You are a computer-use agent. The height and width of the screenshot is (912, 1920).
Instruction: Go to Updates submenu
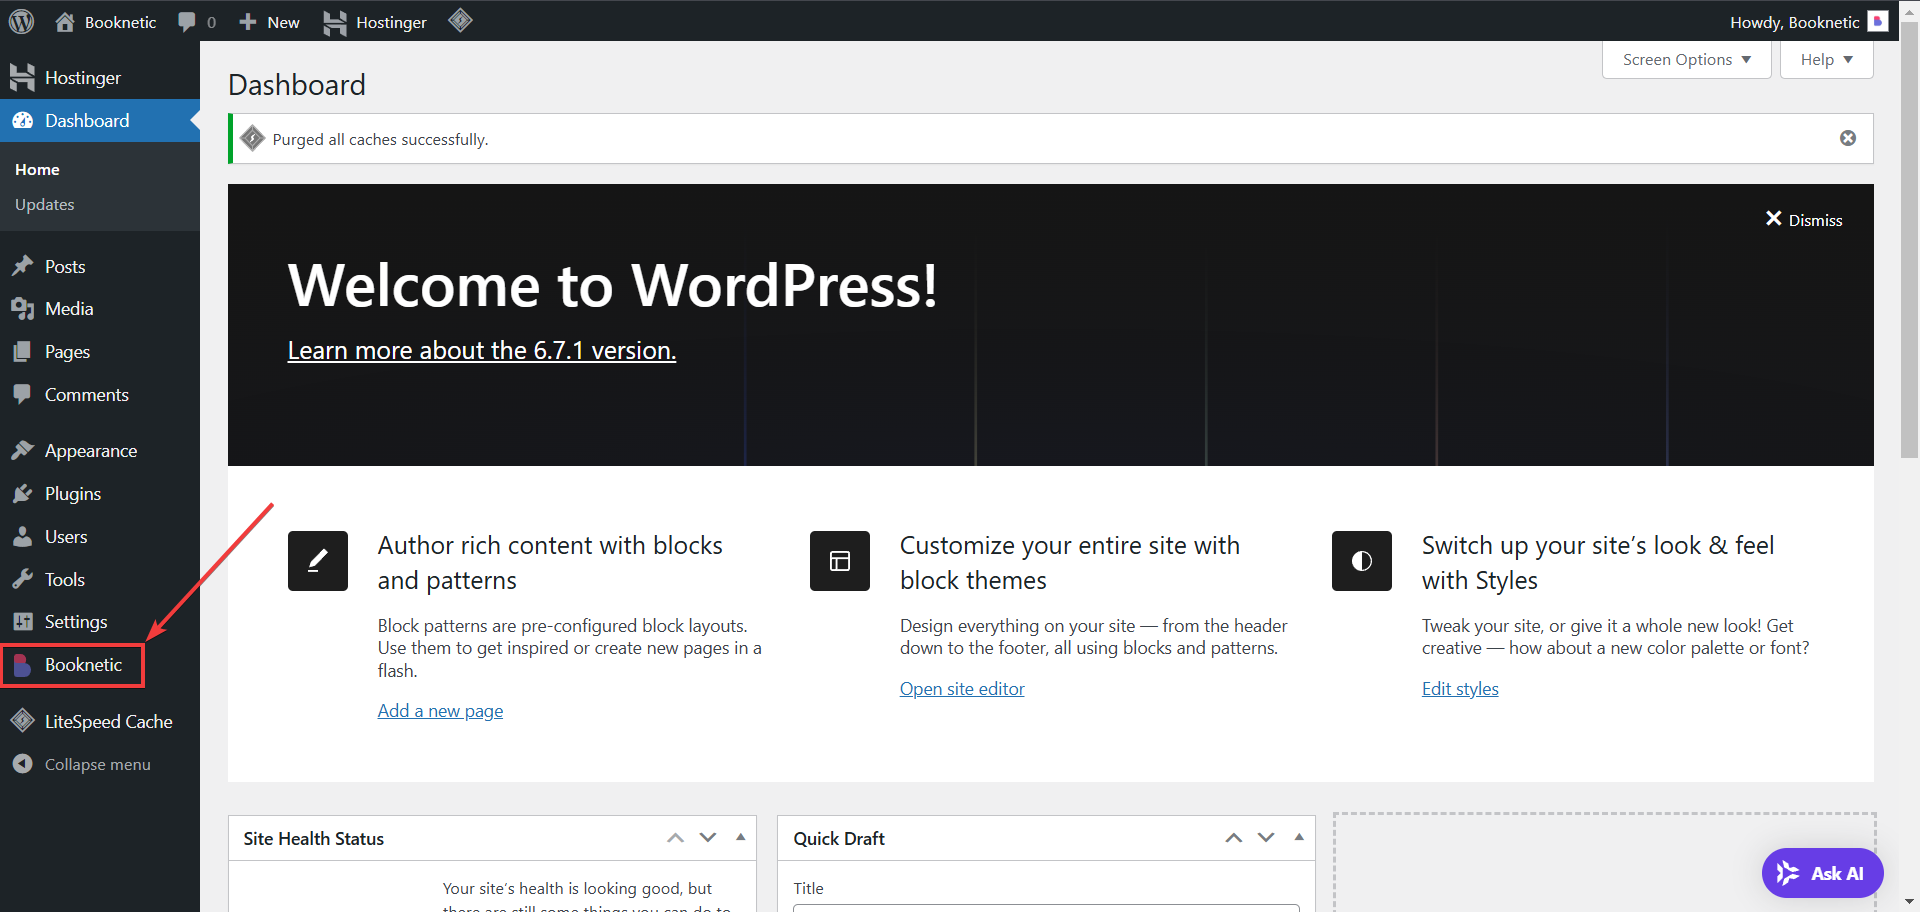pyautogui.click(x=45, y=204)
